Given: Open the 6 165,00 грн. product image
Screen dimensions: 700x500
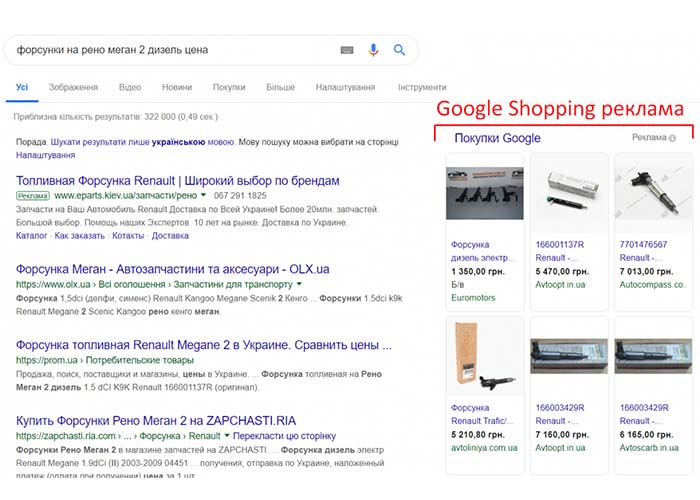Looking at the screenshot, I should [x=653, y=356].
